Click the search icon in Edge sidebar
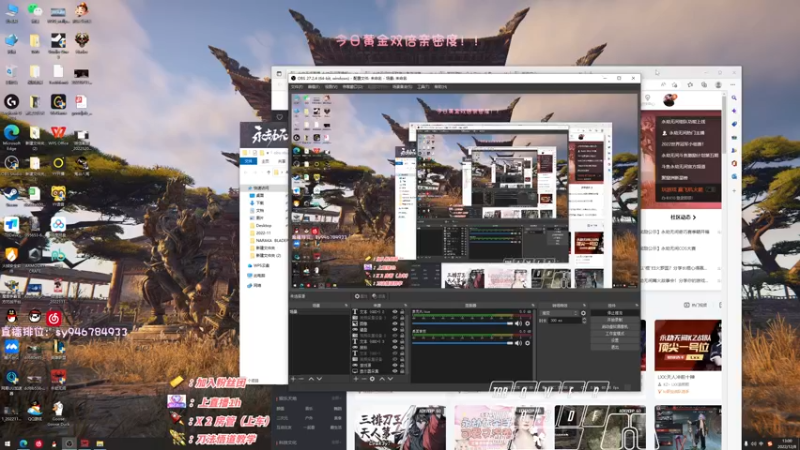The height and width of the screenshot is (450, 800). point(734,97)
